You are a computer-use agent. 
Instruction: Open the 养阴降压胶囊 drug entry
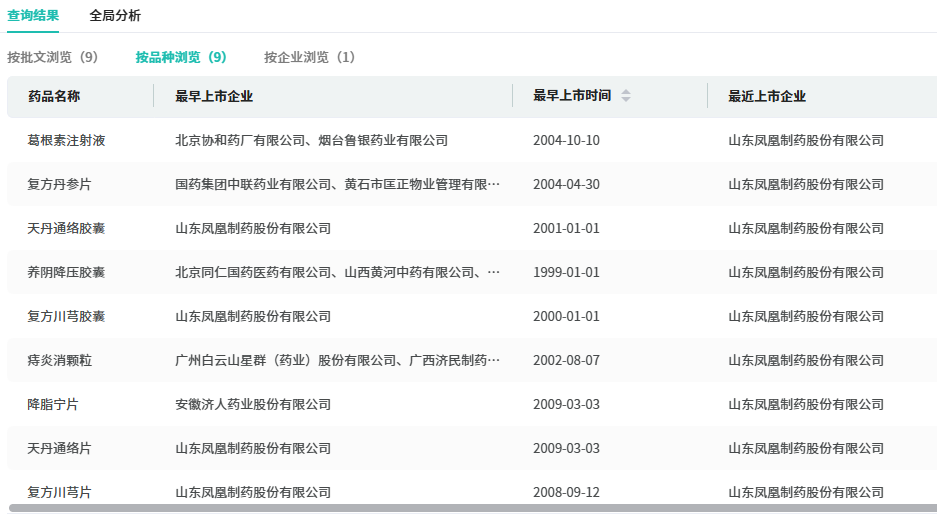66,272
